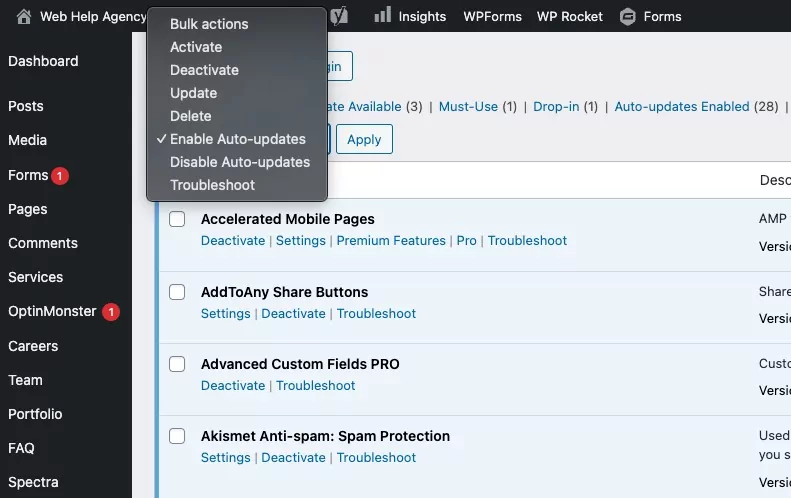Open Settings for Accelerated Mobile Pages

tap(301, 241)
